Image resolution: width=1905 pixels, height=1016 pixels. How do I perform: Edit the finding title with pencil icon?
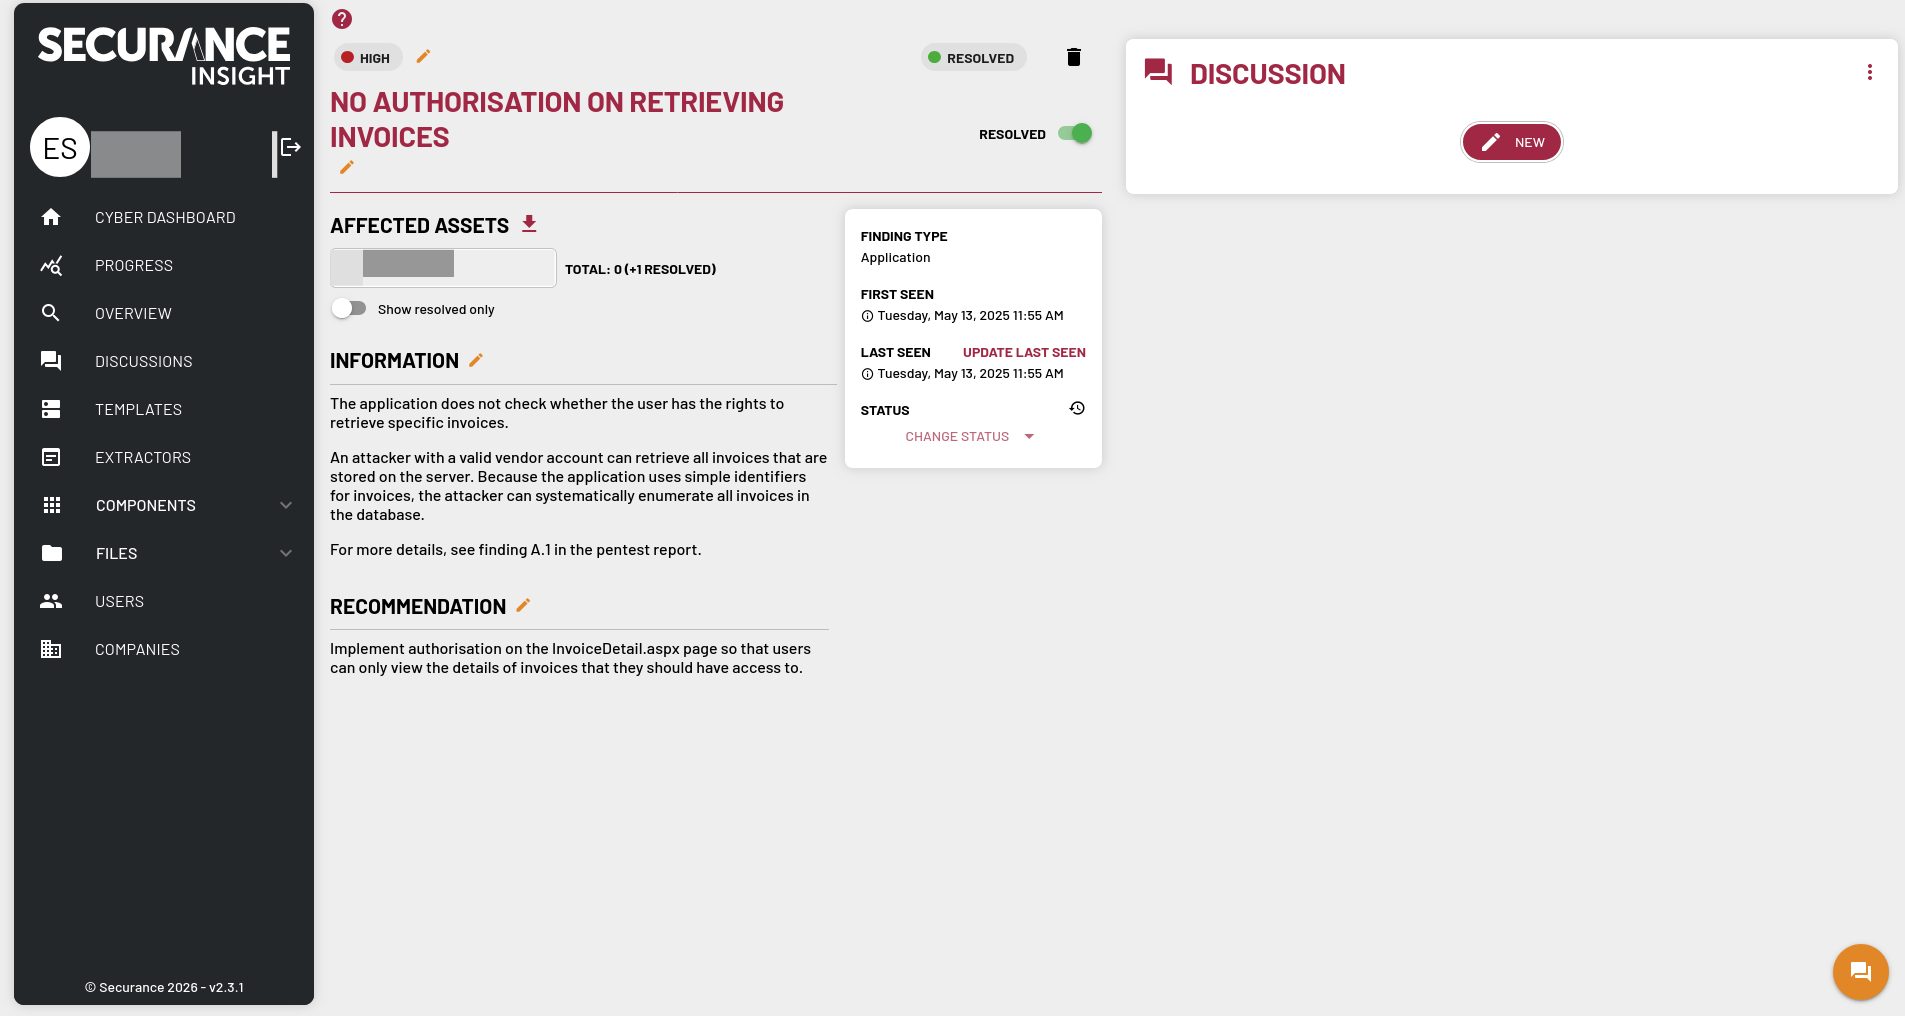coord(347,168)
